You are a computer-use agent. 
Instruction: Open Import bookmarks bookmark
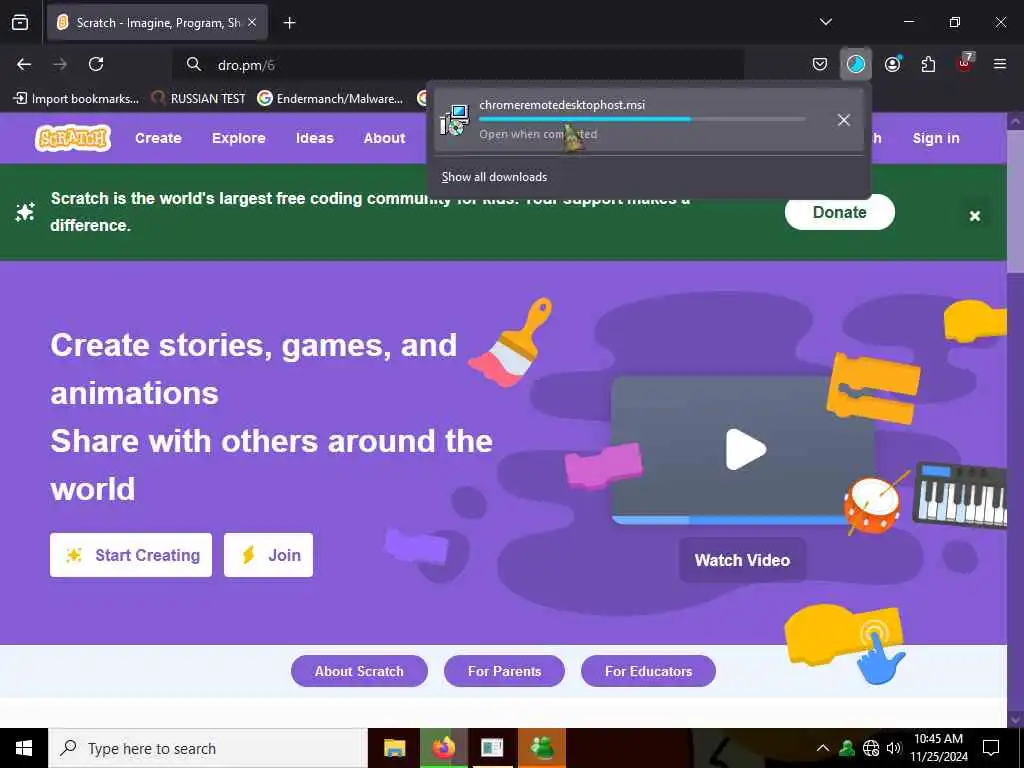point(76,99)
